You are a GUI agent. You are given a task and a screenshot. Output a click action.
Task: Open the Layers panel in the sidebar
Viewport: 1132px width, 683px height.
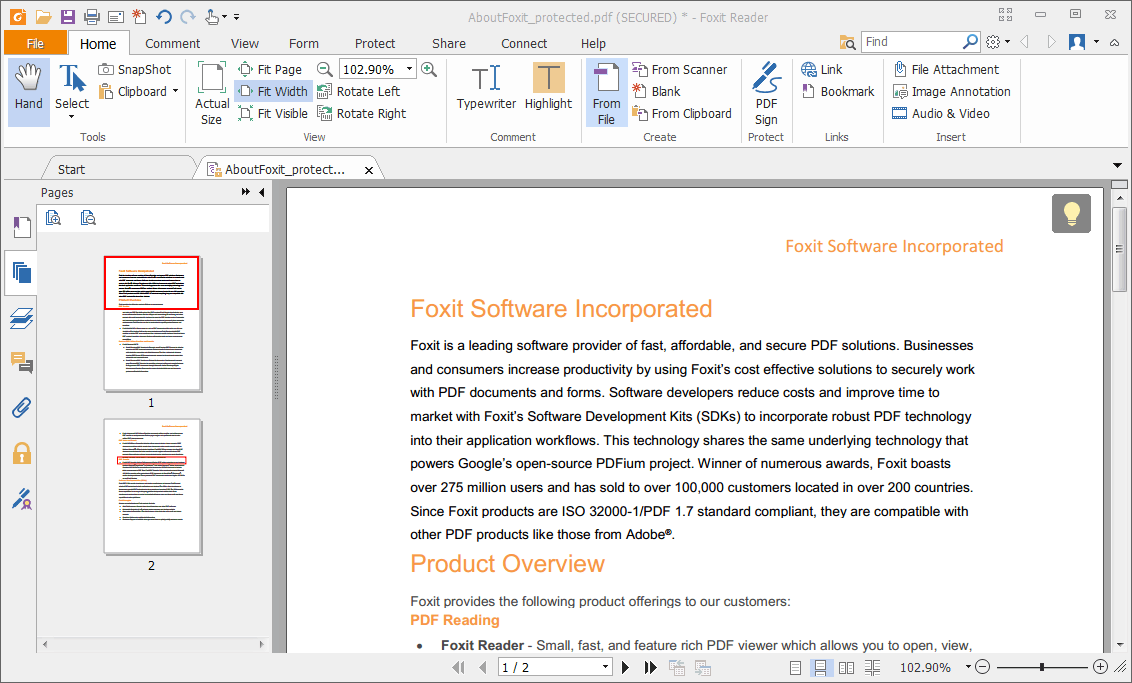click(x=21, y=320)
